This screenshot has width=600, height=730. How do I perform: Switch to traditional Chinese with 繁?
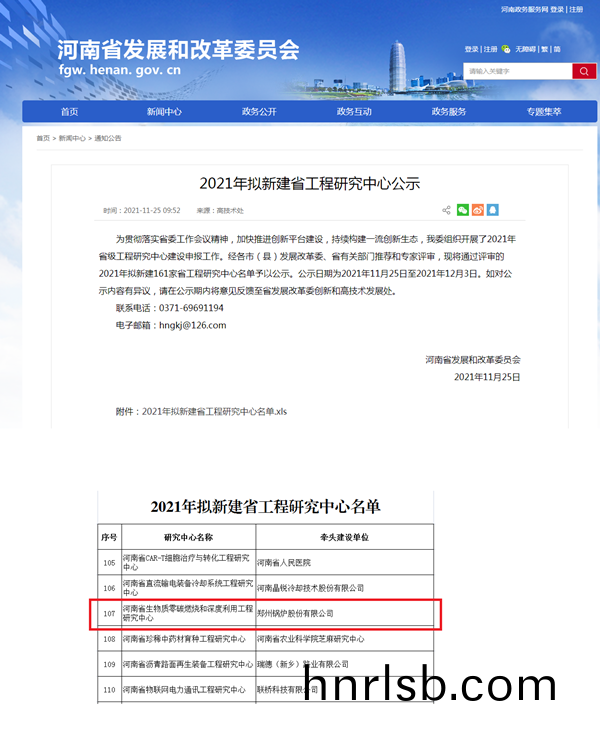[544, 49]
